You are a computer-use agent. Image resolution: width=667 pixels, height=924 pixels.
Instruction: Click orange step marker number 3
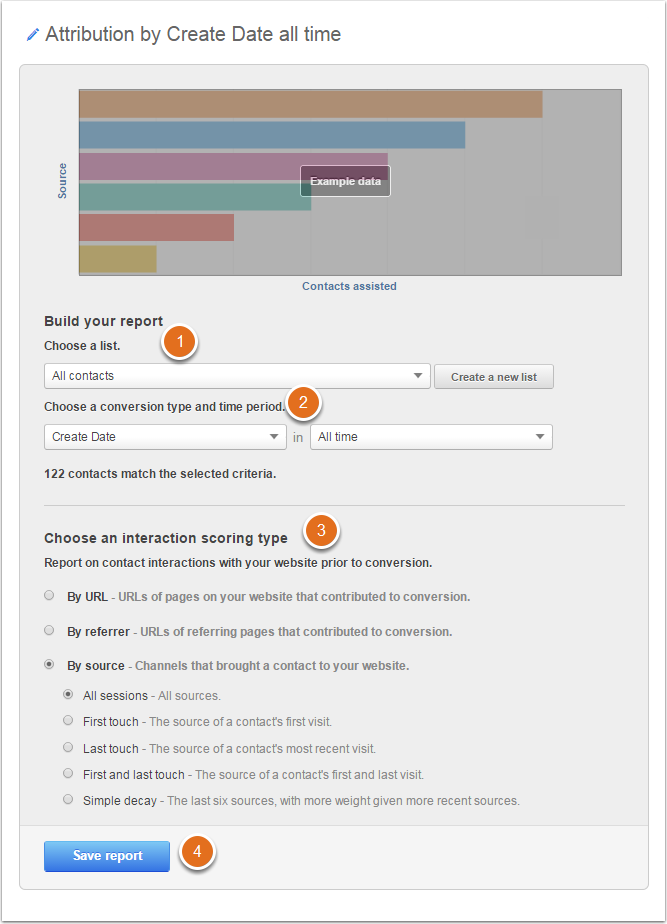click(x=321, y=531)
